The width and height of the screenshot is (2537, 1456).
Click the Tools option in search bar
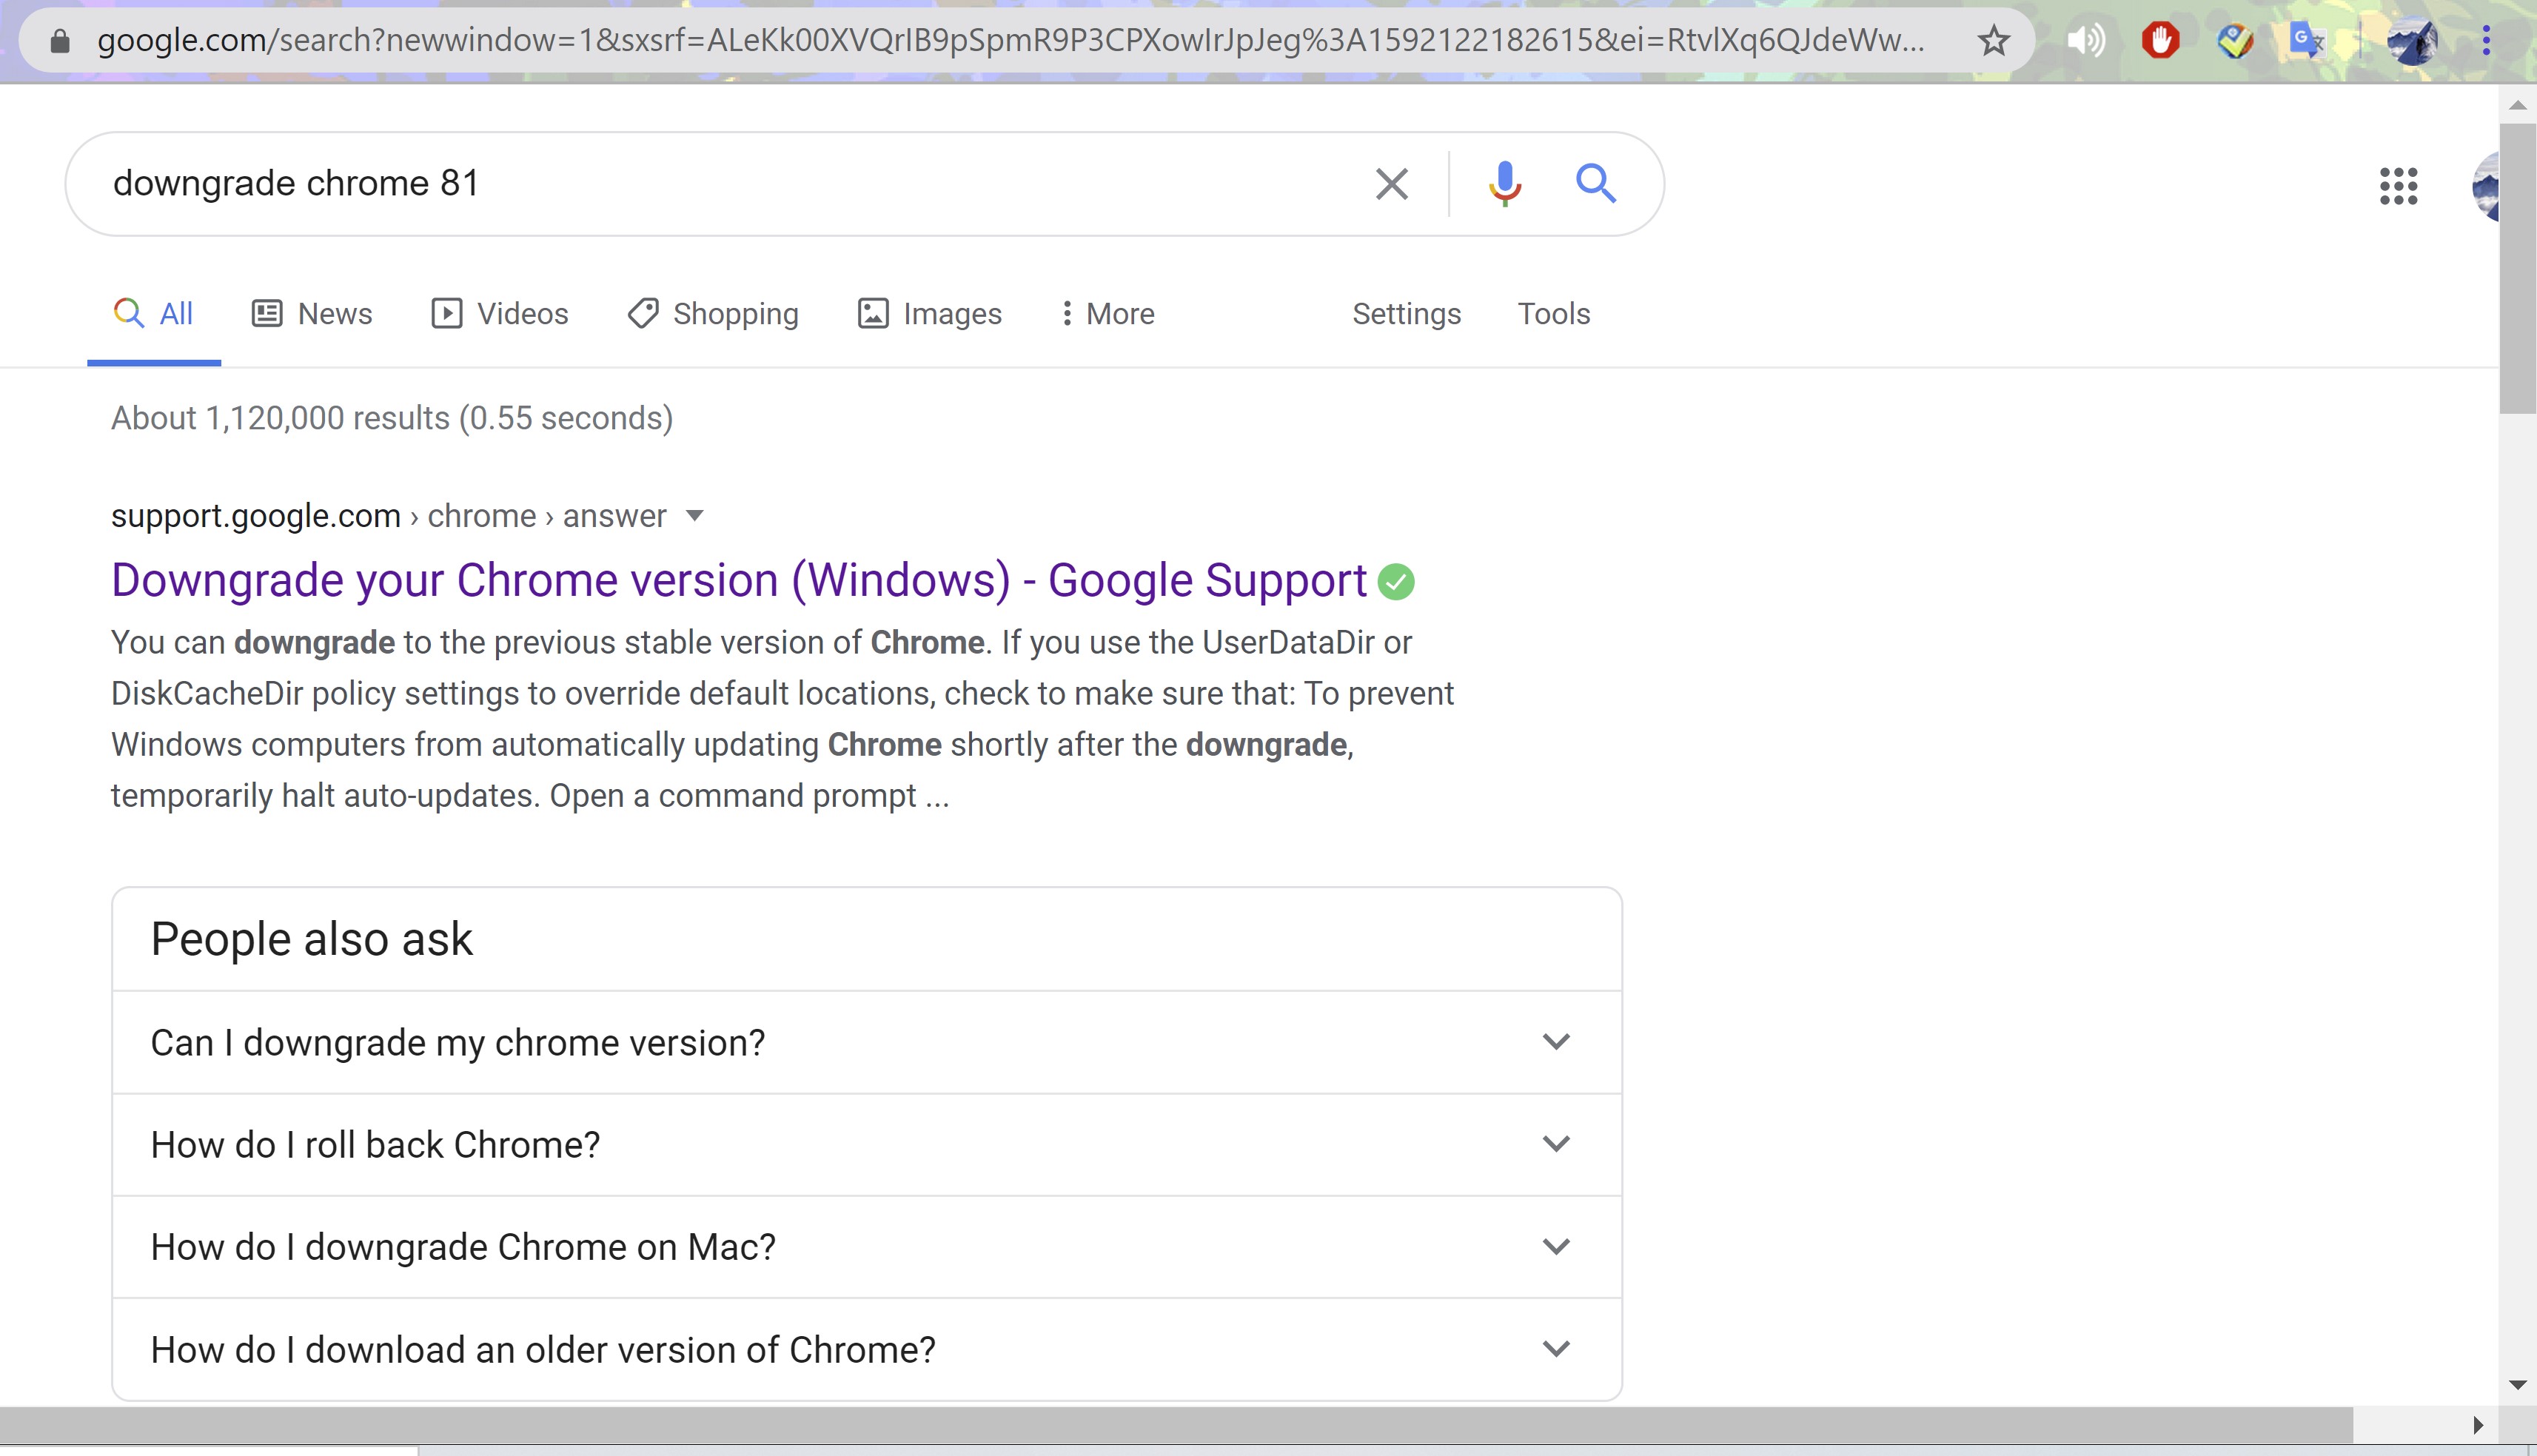click(1552, 314)
